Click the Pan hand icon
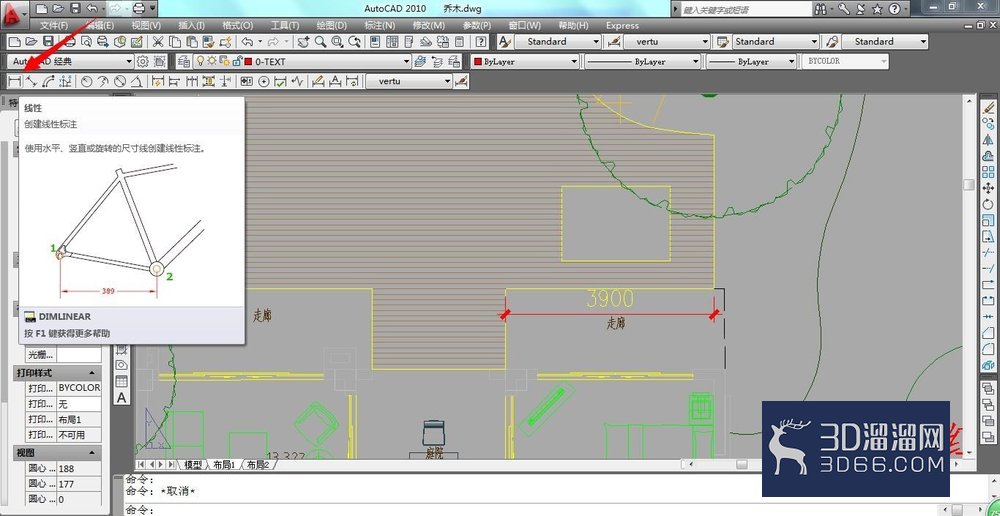This screenshot has width=1000, height=516. [304, 41]
